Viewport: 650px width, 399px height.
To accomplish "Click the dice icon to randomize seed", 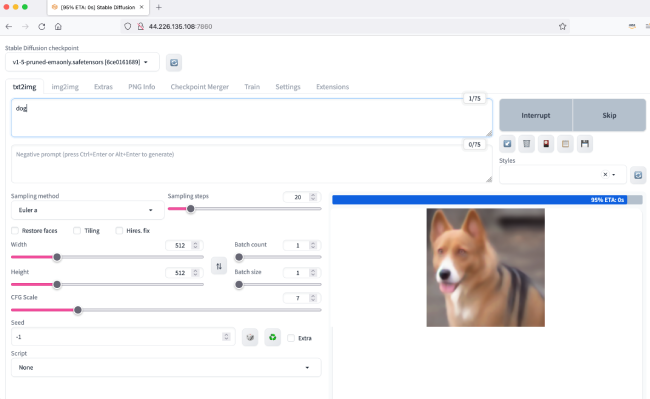I will (x=250, y=337).
